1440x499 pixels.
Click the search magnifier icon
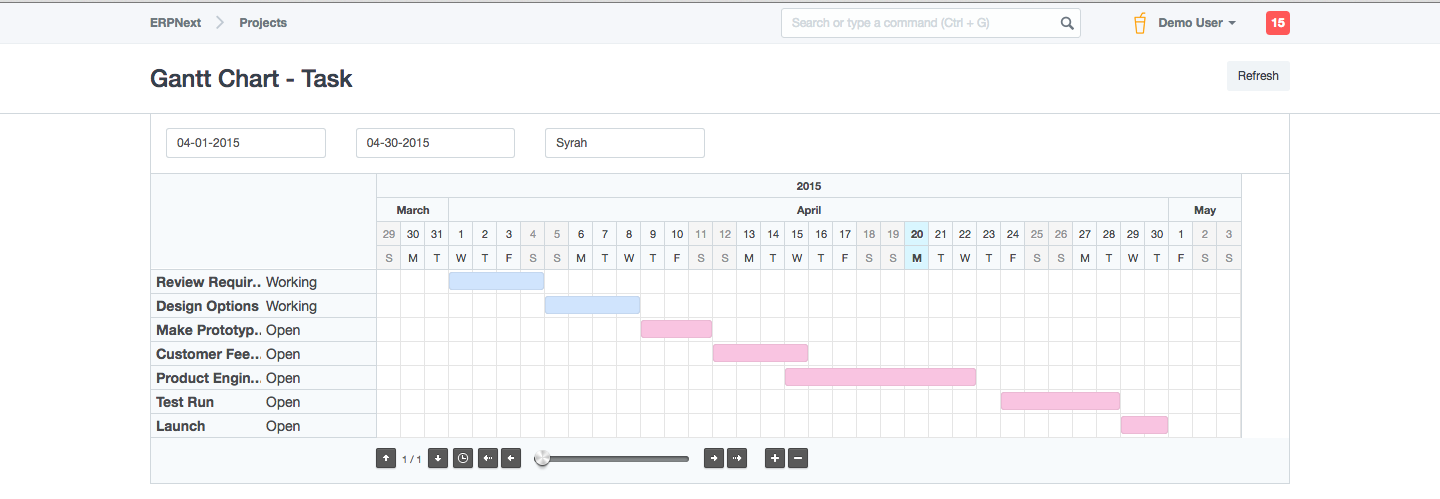[x=1067, y=23]
